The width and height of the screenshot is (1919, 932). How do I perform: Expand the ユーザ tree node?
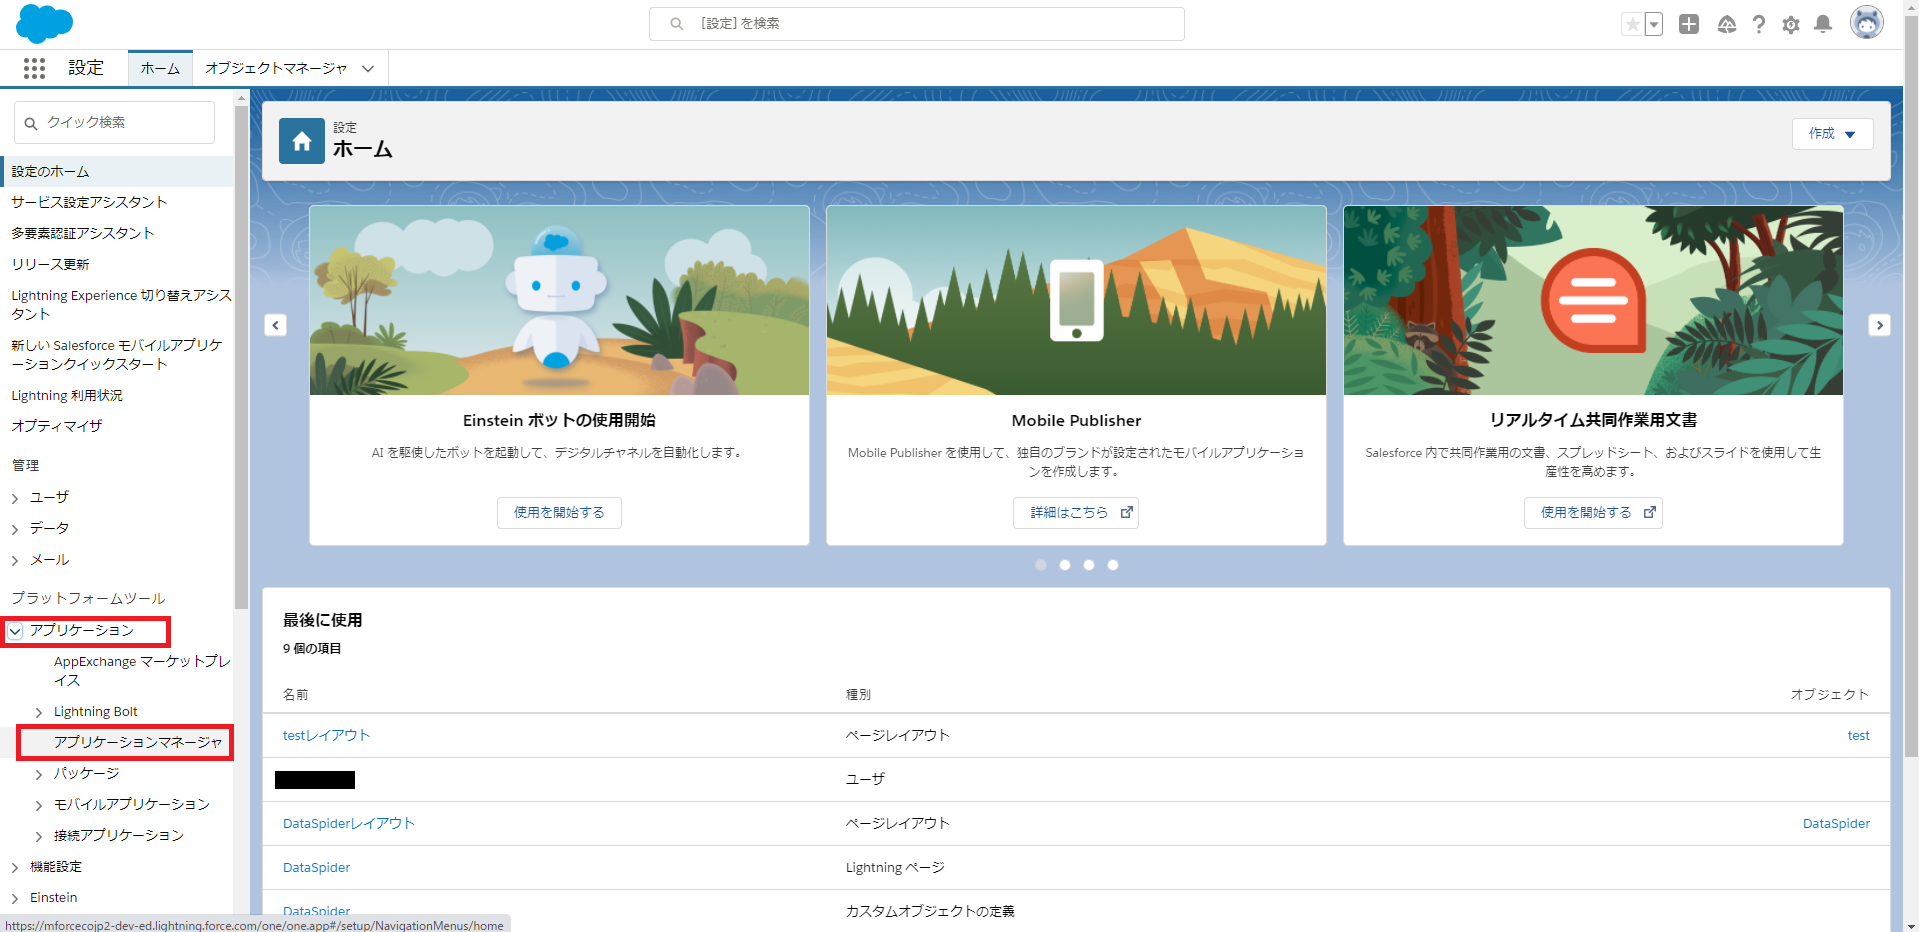point(15,498)
